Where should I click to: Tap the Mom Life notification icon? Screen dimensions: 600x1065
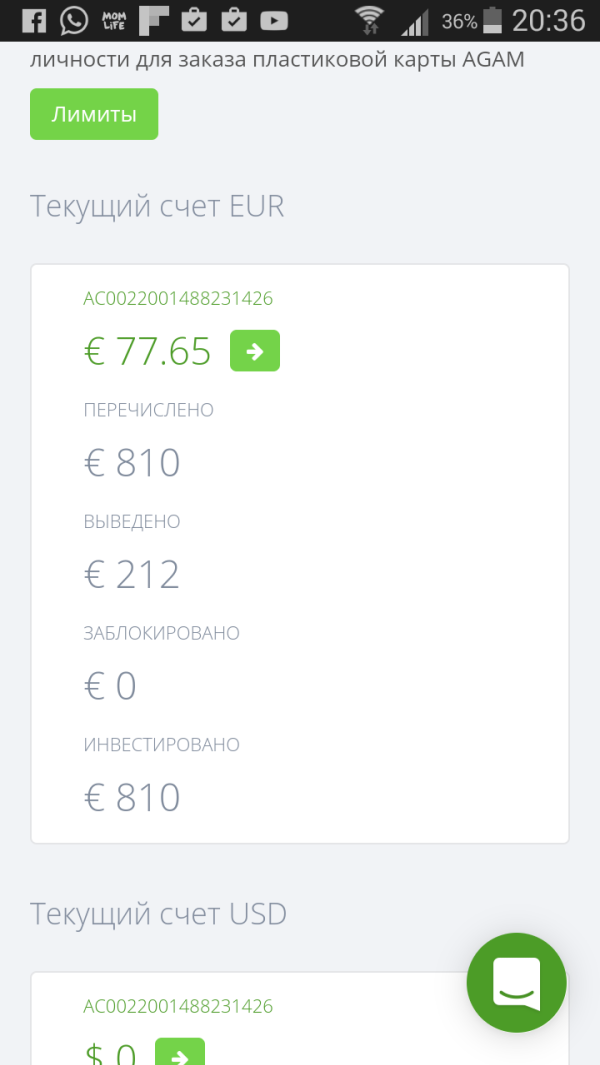(114, 20)
